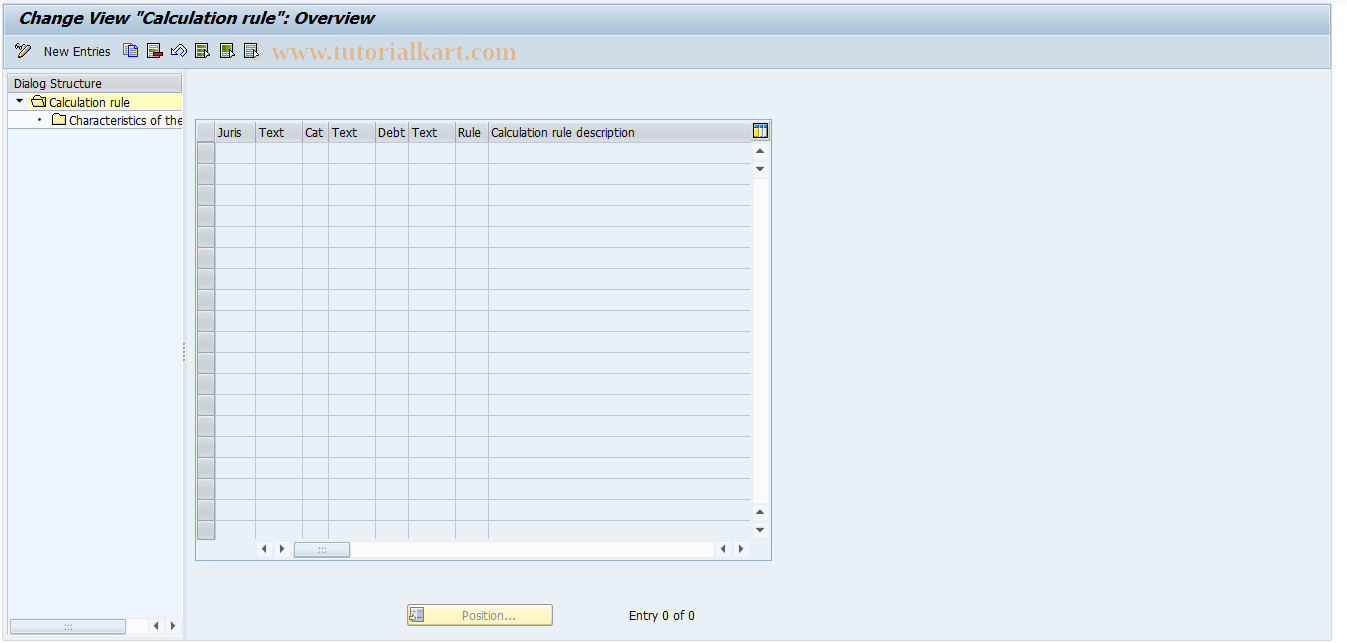Image resolution: width=1347 pixels, height=643 pixels.
Task: Select the first table row selector
Action: (x=206, y=153)
